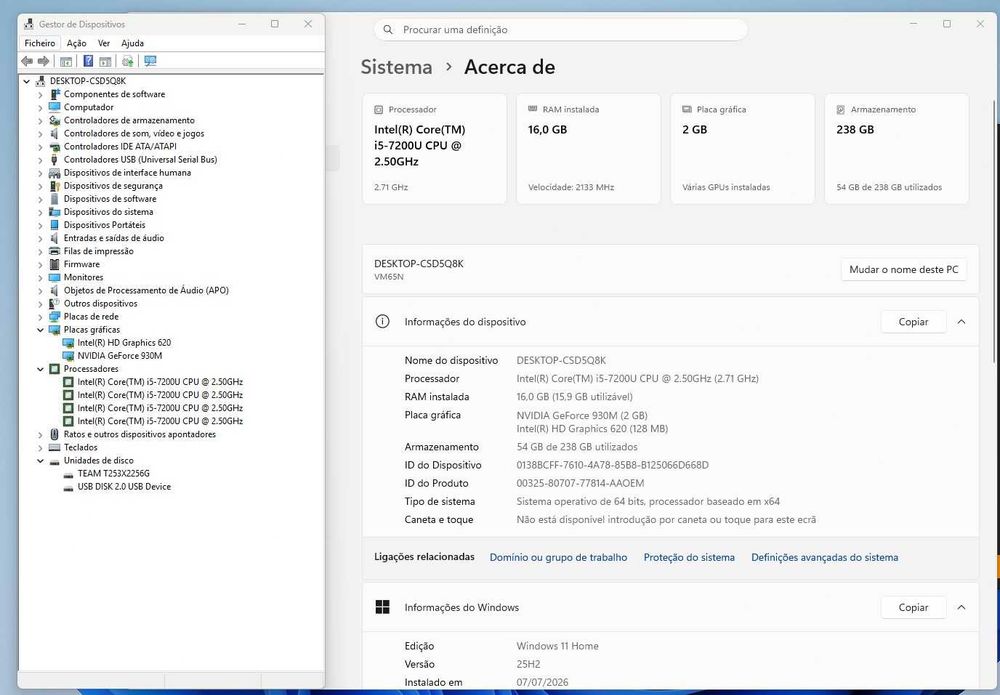Collapse Informações do Windows section chevron
Image resolution: width=1000 pixels, height=695 pixels.
click(961, 608)
